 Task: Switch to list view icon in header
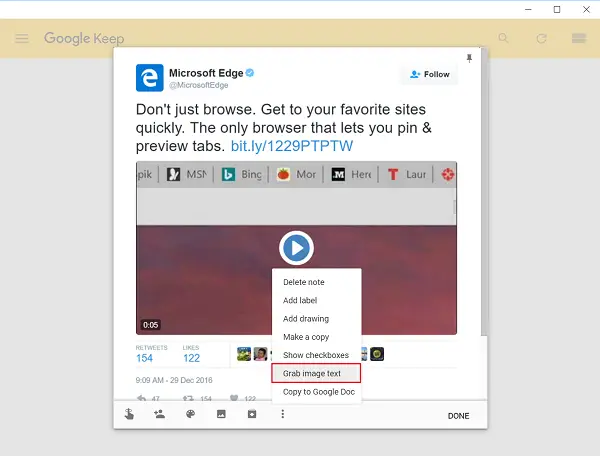[x=579, y=38]
